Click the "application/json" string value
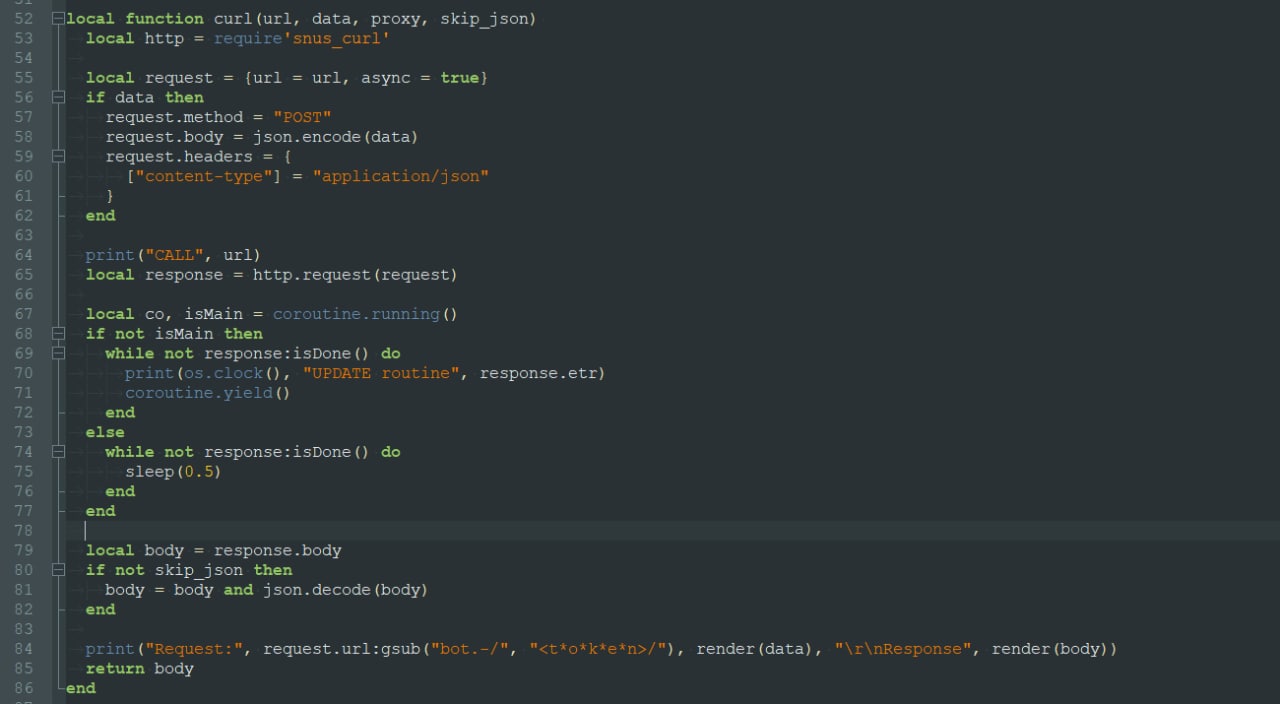Screen dimensions: 1280x704 [400, 176]
